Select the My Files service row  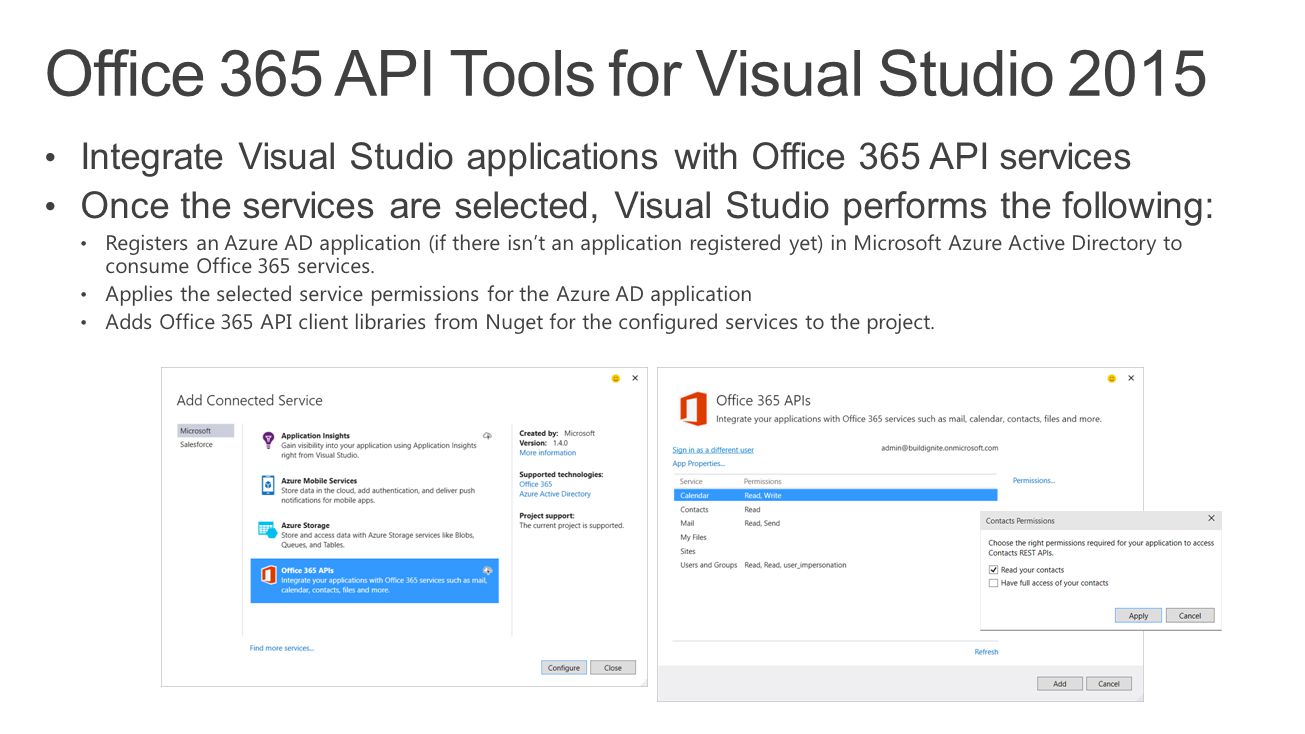click(836, 537)
